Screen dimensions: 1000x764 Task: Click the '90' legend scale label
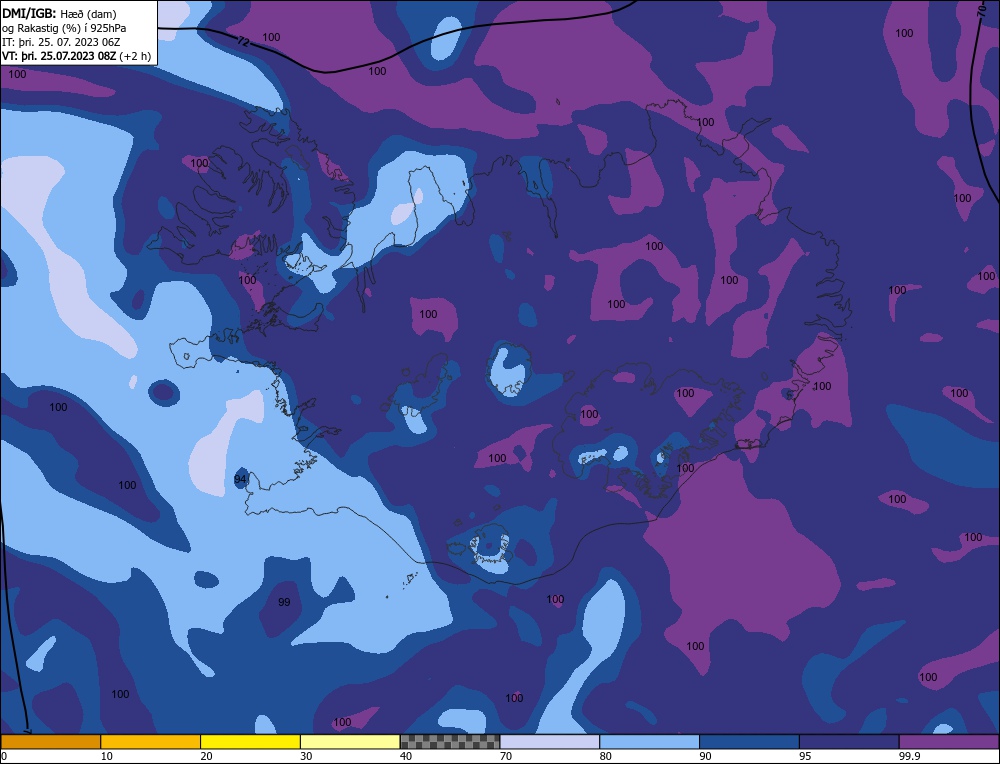(706, 756)
